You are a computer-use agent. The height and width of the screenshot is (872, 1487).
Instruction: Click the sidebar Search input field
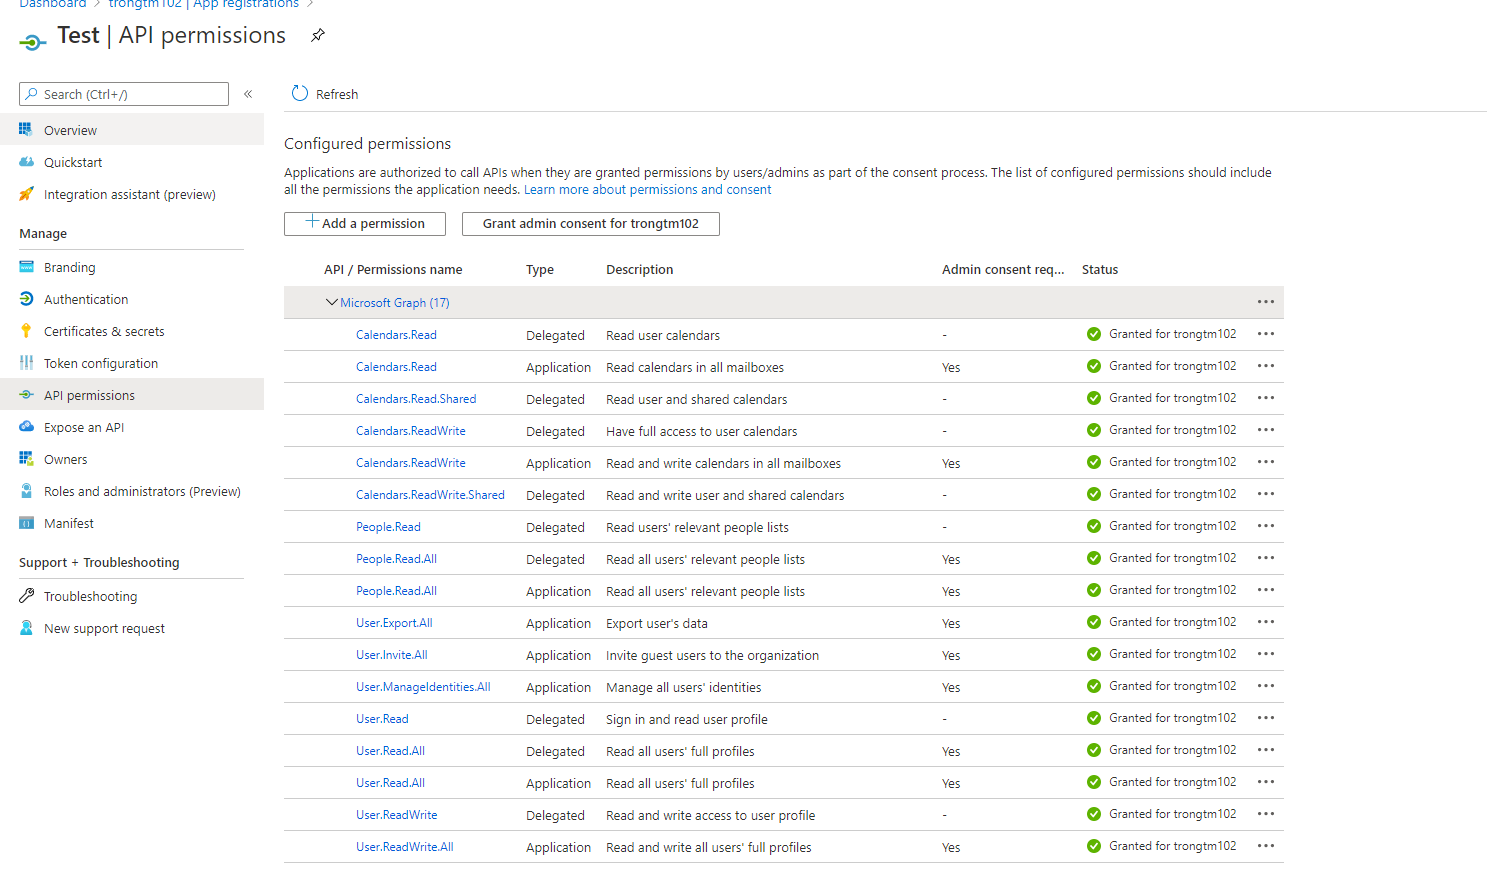coord(124,94)
